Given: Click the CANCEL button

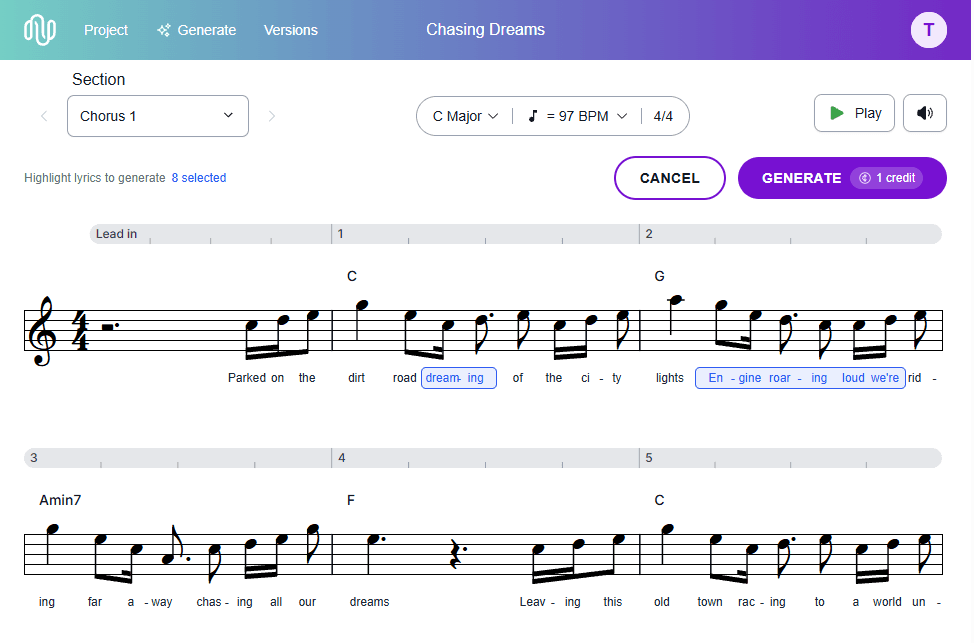Looking at the screenshot, I should click(670, 178).
